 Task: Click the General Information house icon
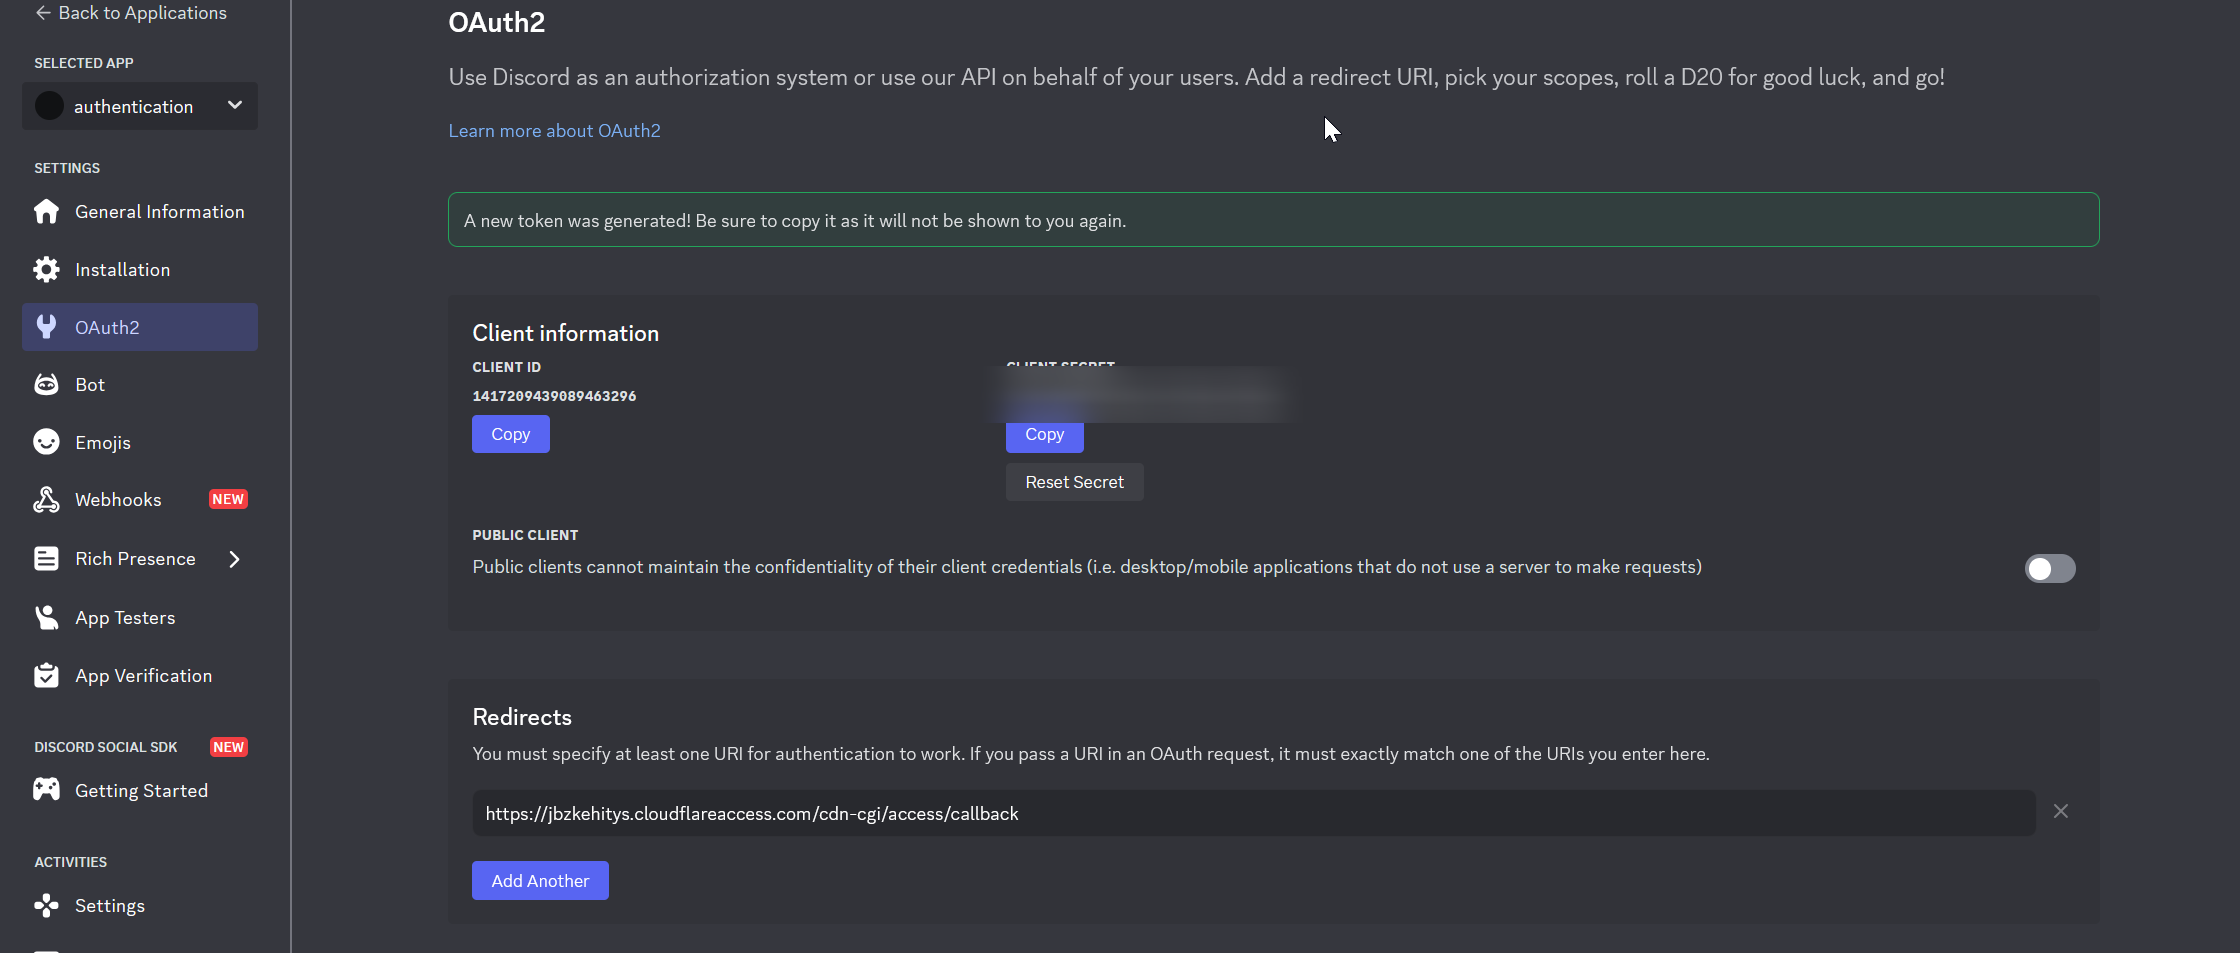tap(46, 212)
